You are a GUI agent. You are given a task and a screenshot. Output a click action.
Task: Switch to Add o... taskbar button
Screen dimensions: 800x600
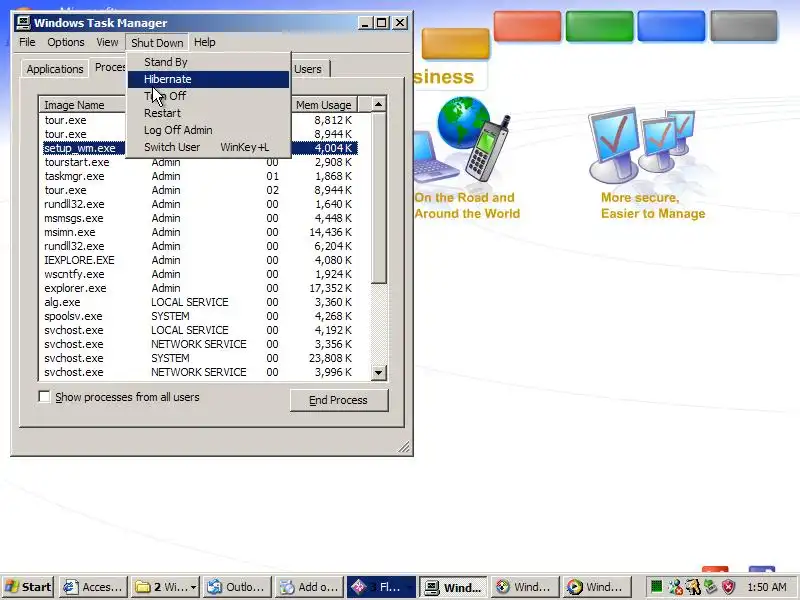click(309, 587)
